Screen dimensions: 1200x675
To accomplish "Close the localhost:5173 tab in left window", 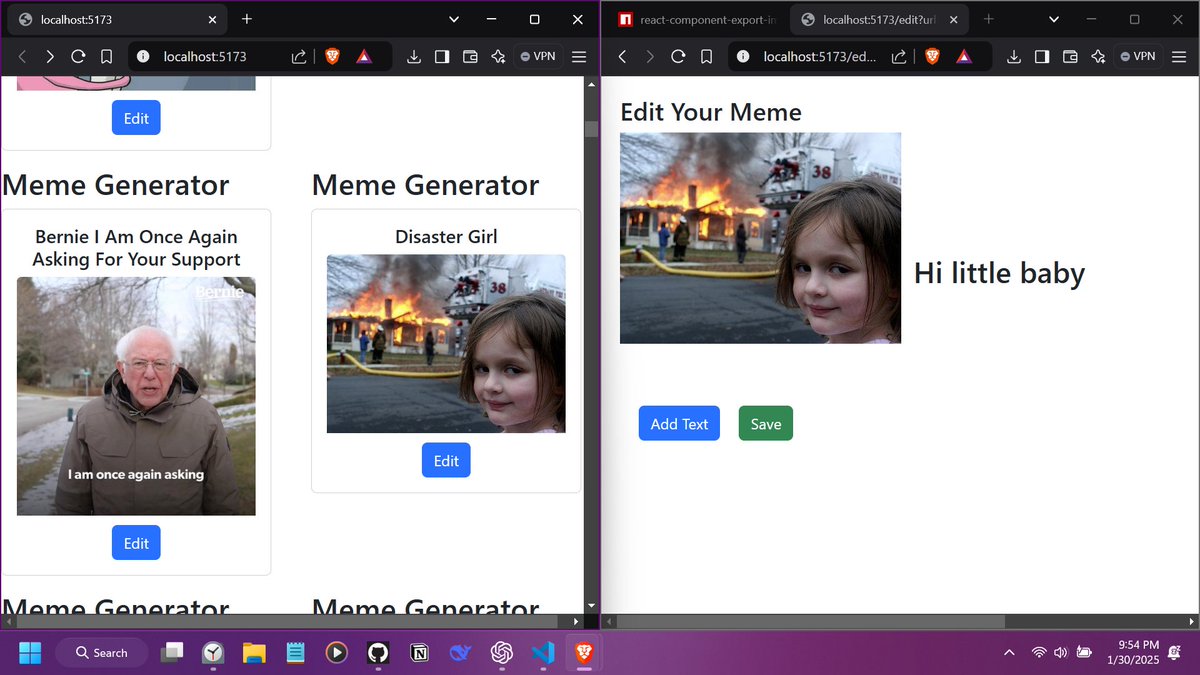I will click(x=211, y=19).
